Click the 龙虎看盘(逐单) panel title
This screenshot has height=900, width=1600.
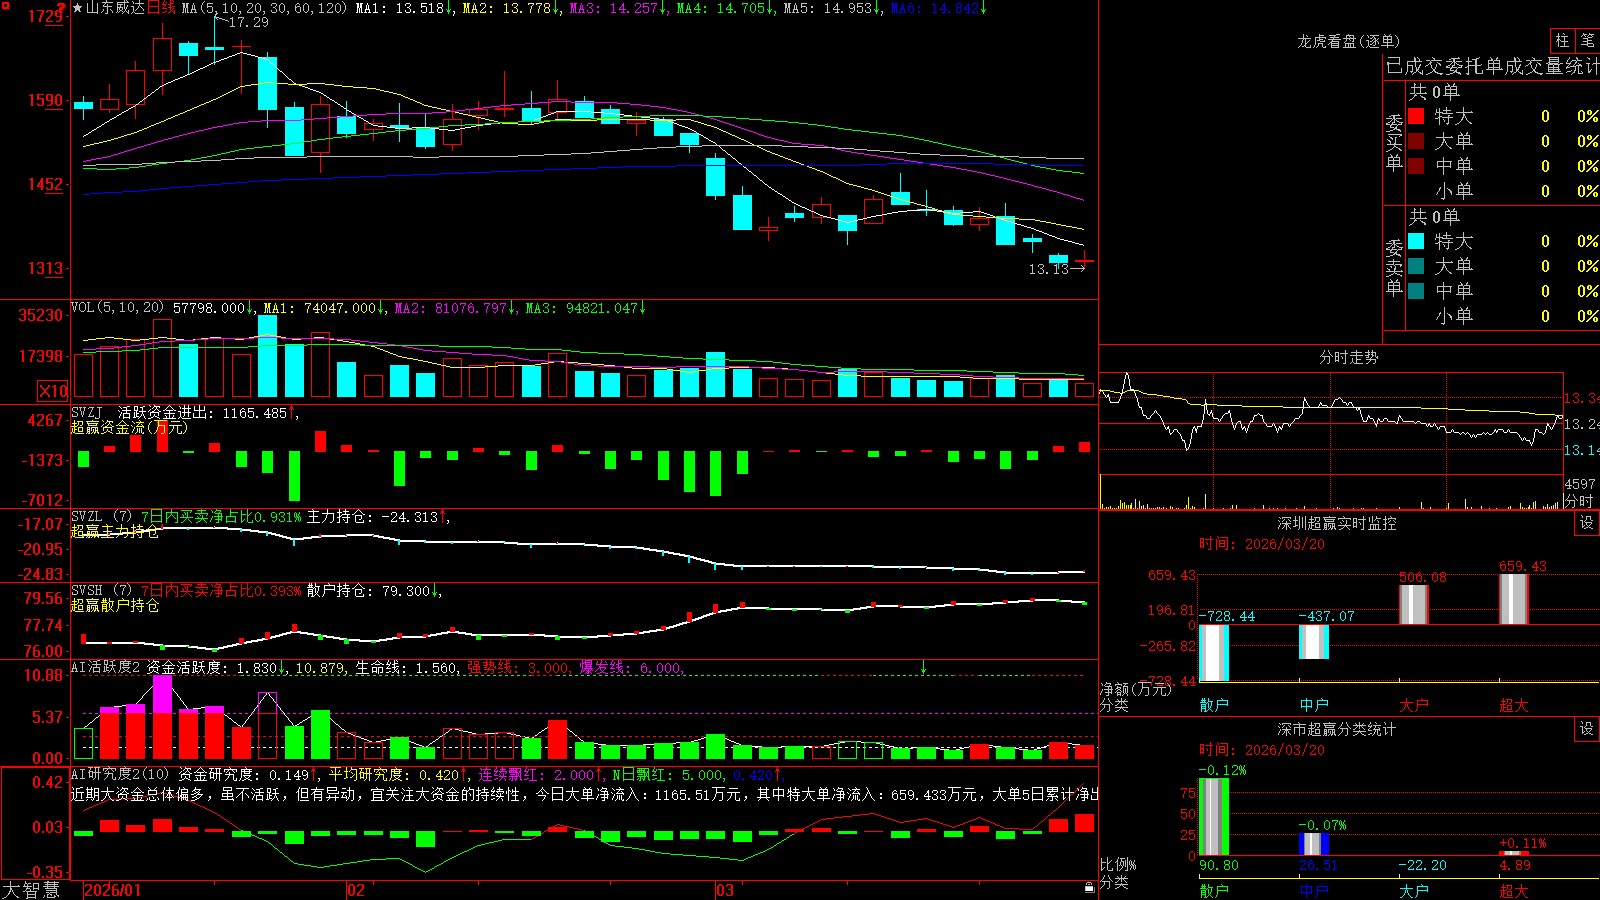pos(1348,41)
